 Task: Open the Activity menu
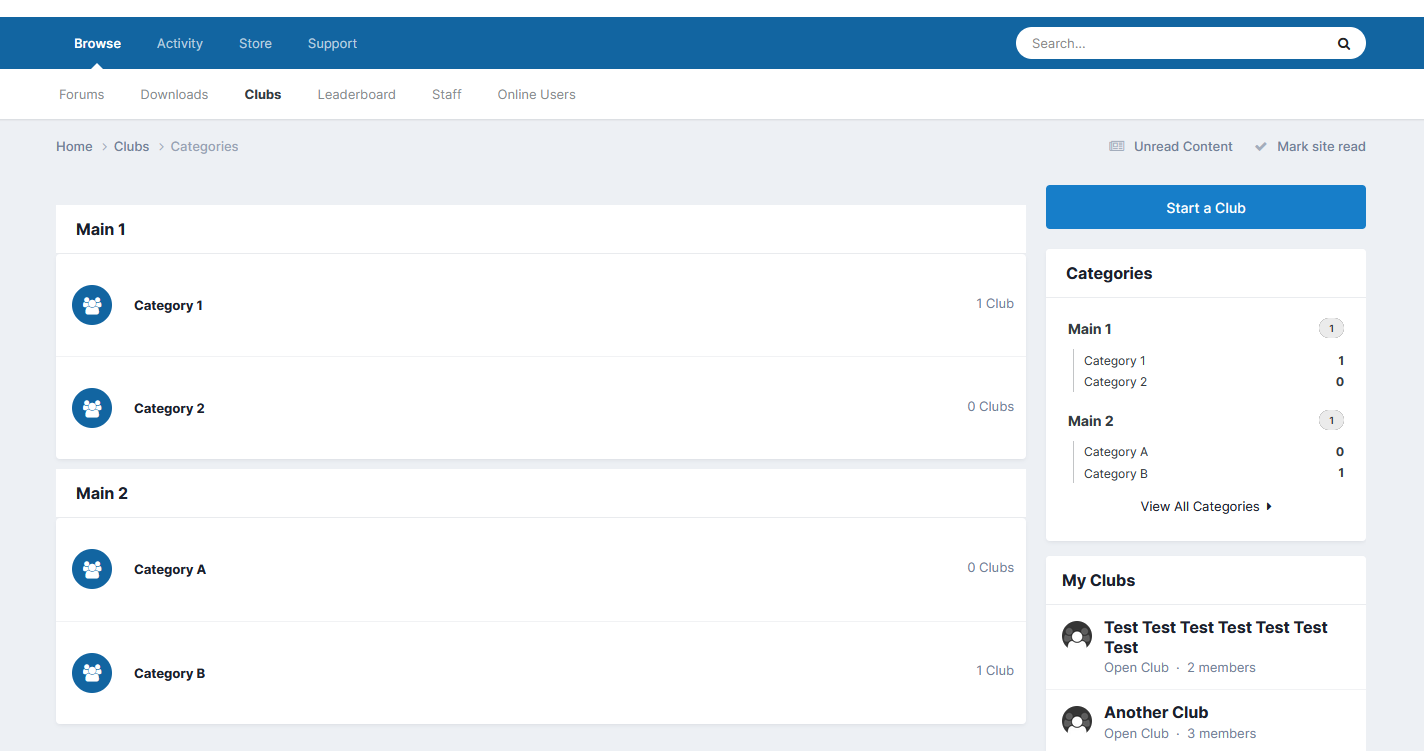tap(180, 43)
